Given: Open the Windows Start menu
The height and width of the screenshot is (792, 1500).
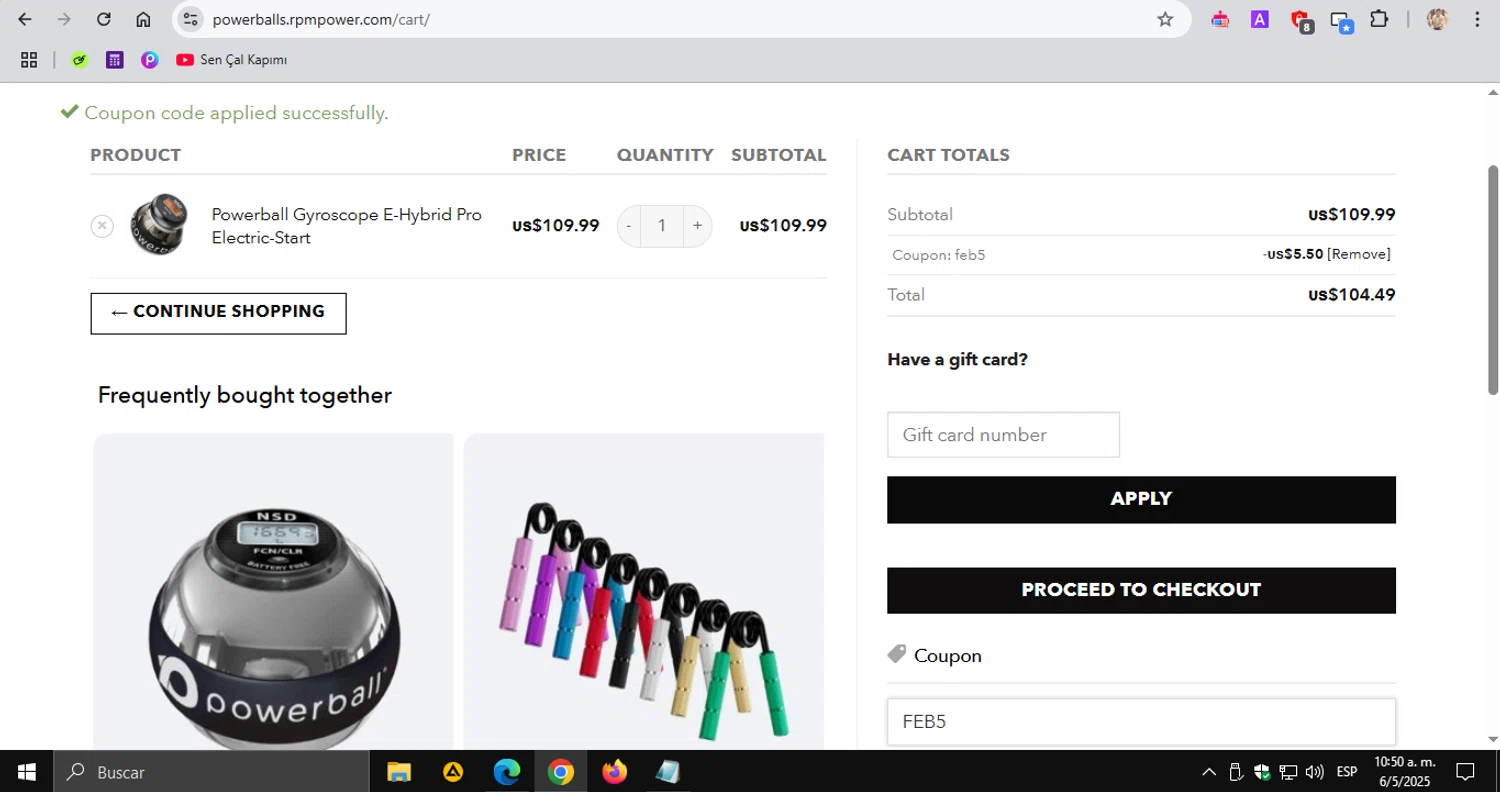Looking at the screenshot, I should coord(27,772).
